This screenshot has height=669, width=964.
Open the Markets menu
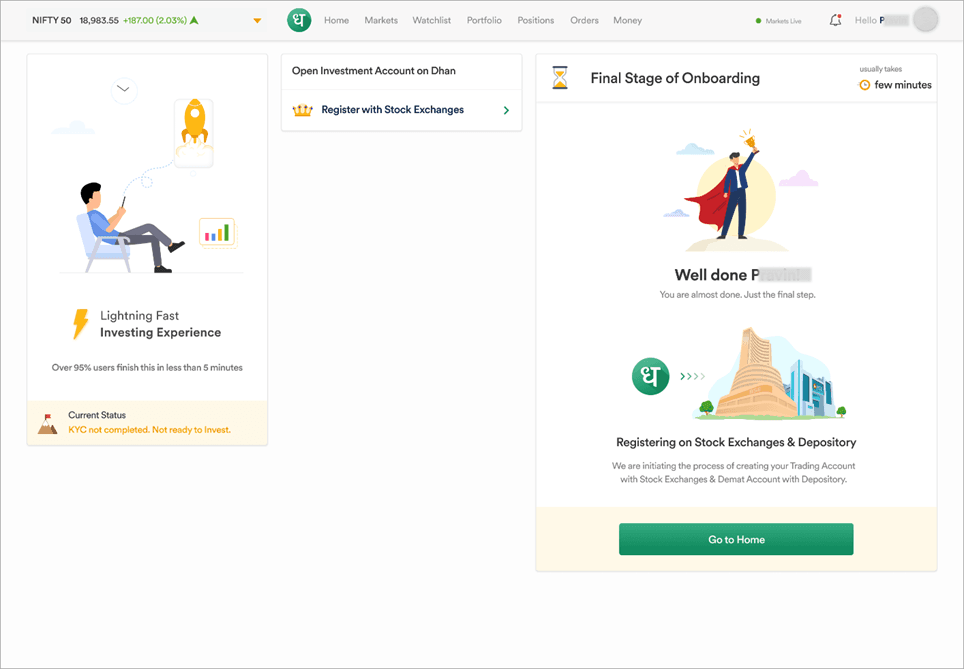380,20
